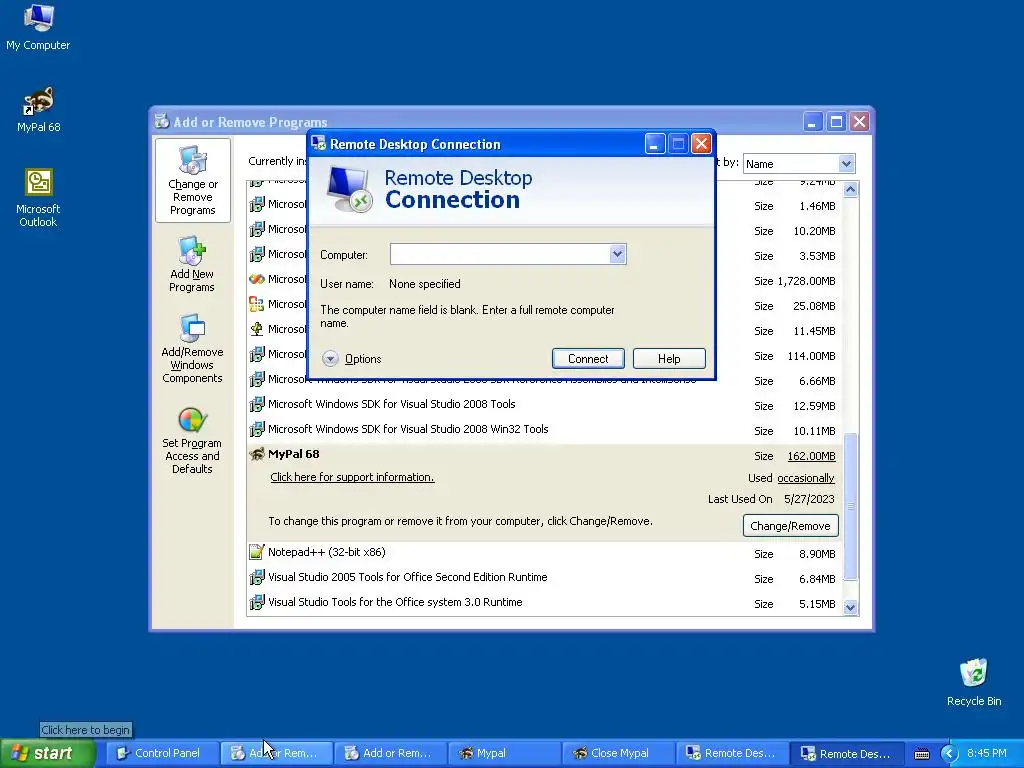Click icon beside Visual Studio 2005 Tools entry
Viewport: 1024px width, 768px height.
point(257,577)
